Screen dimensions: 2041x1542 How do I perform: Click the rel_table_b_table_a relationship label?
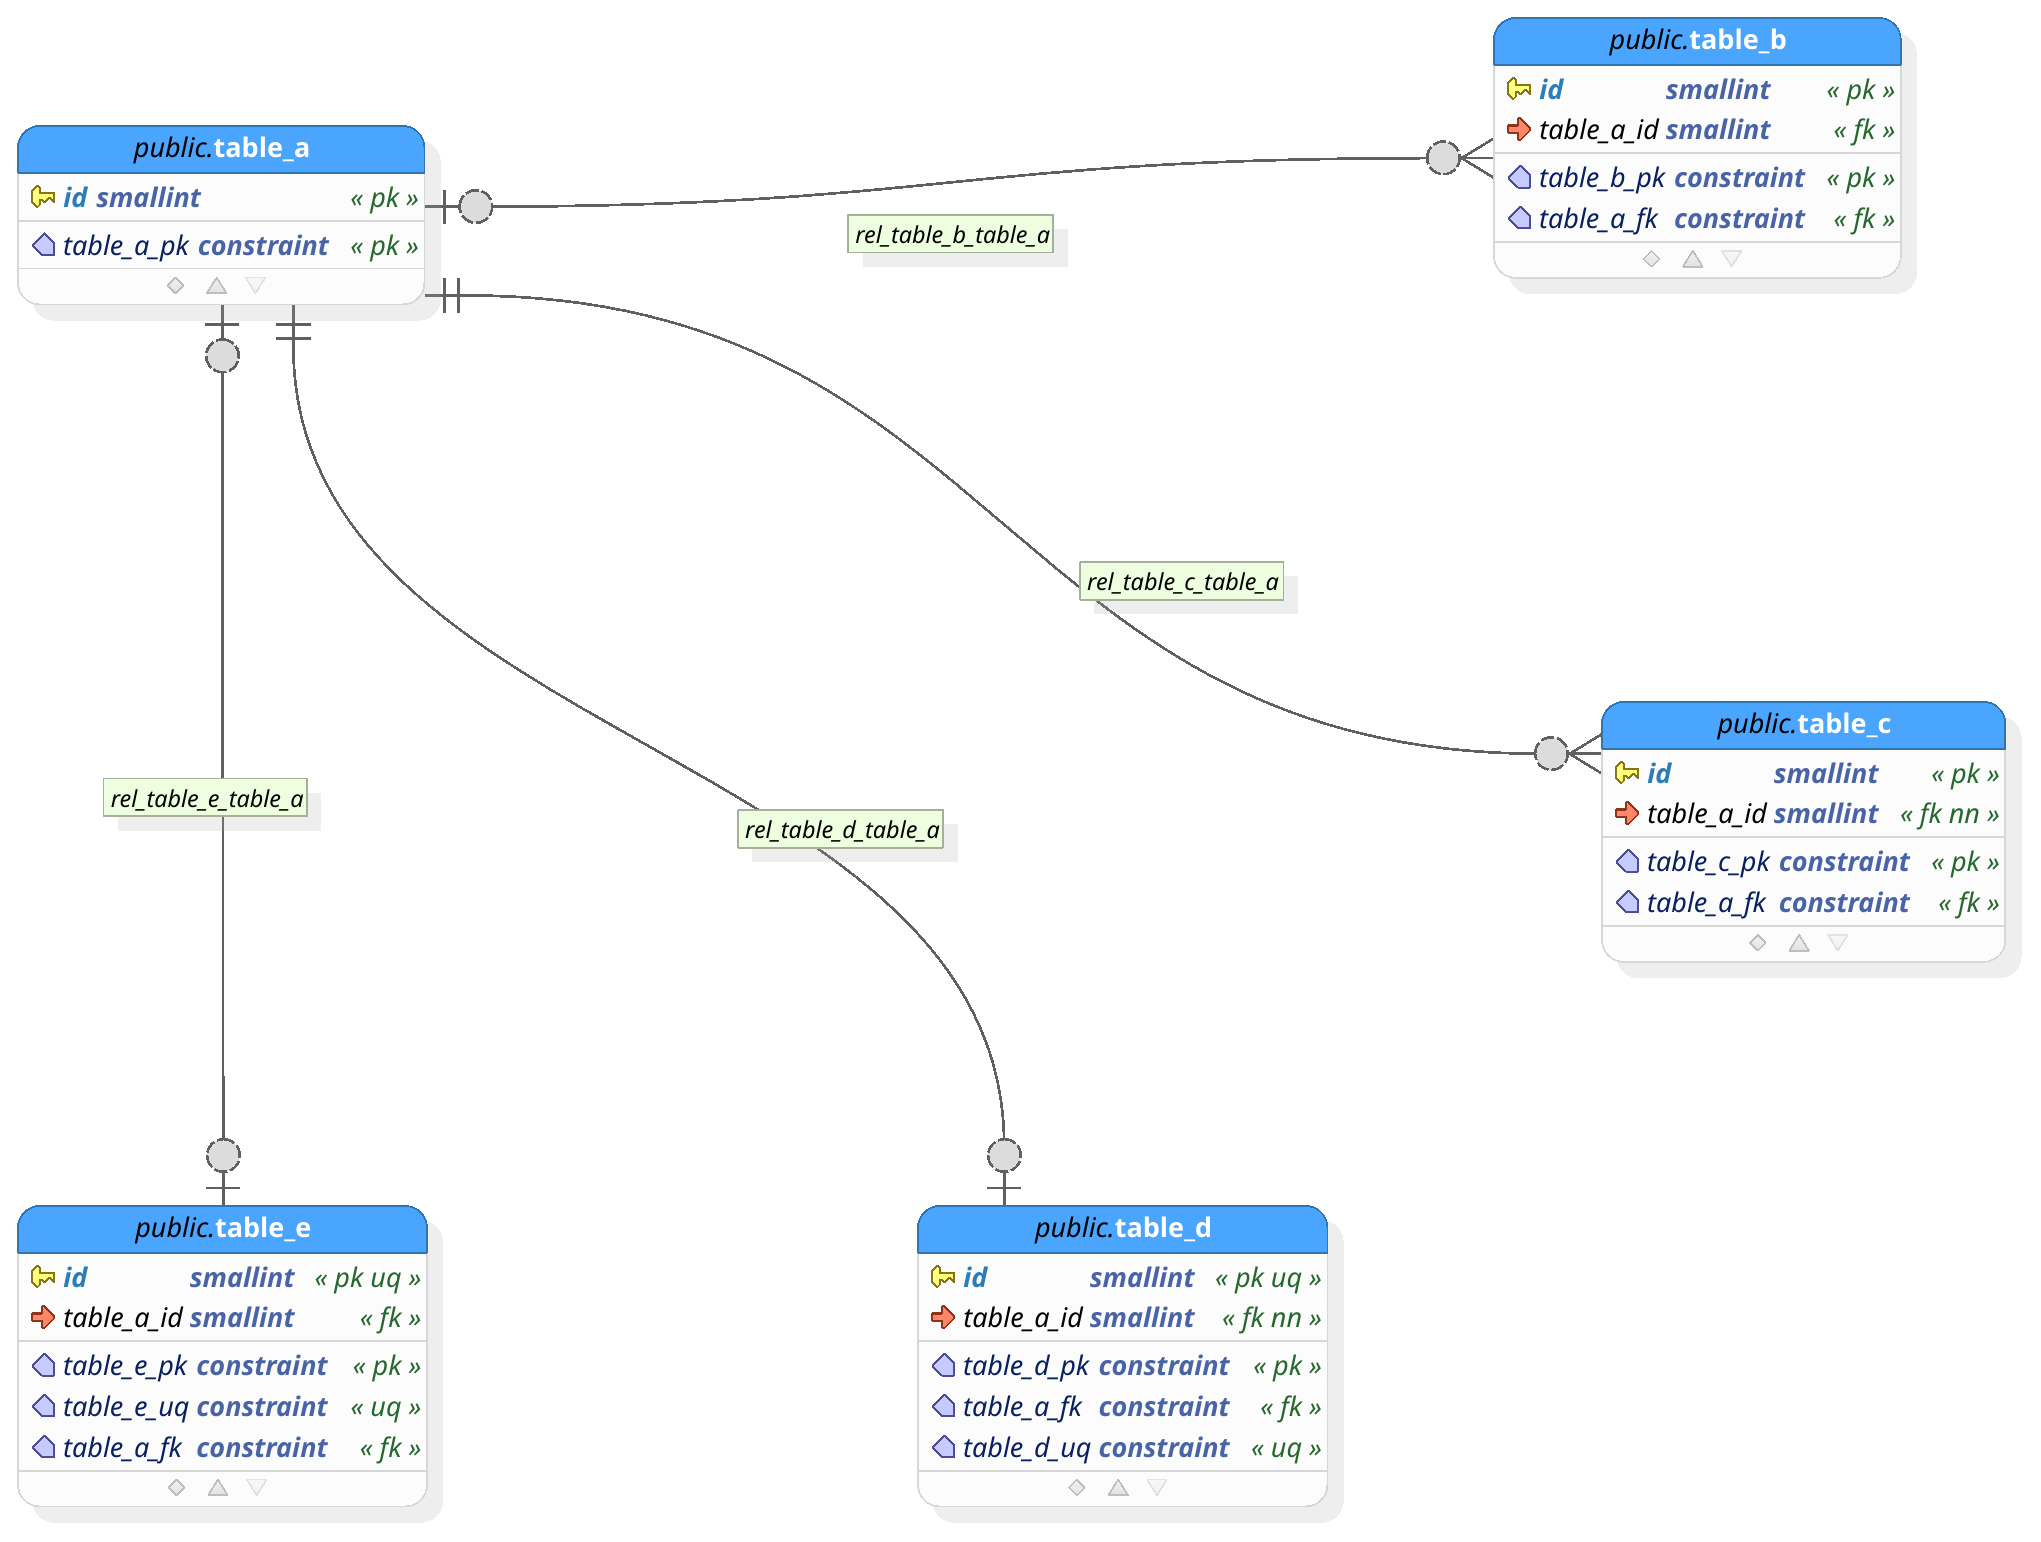click(x=951, y=233)
